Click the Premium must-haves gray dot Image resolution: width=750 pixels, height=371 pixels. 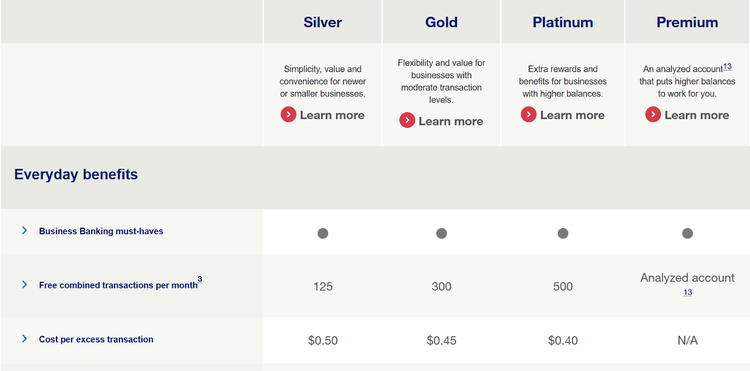[x=687, y=233]
